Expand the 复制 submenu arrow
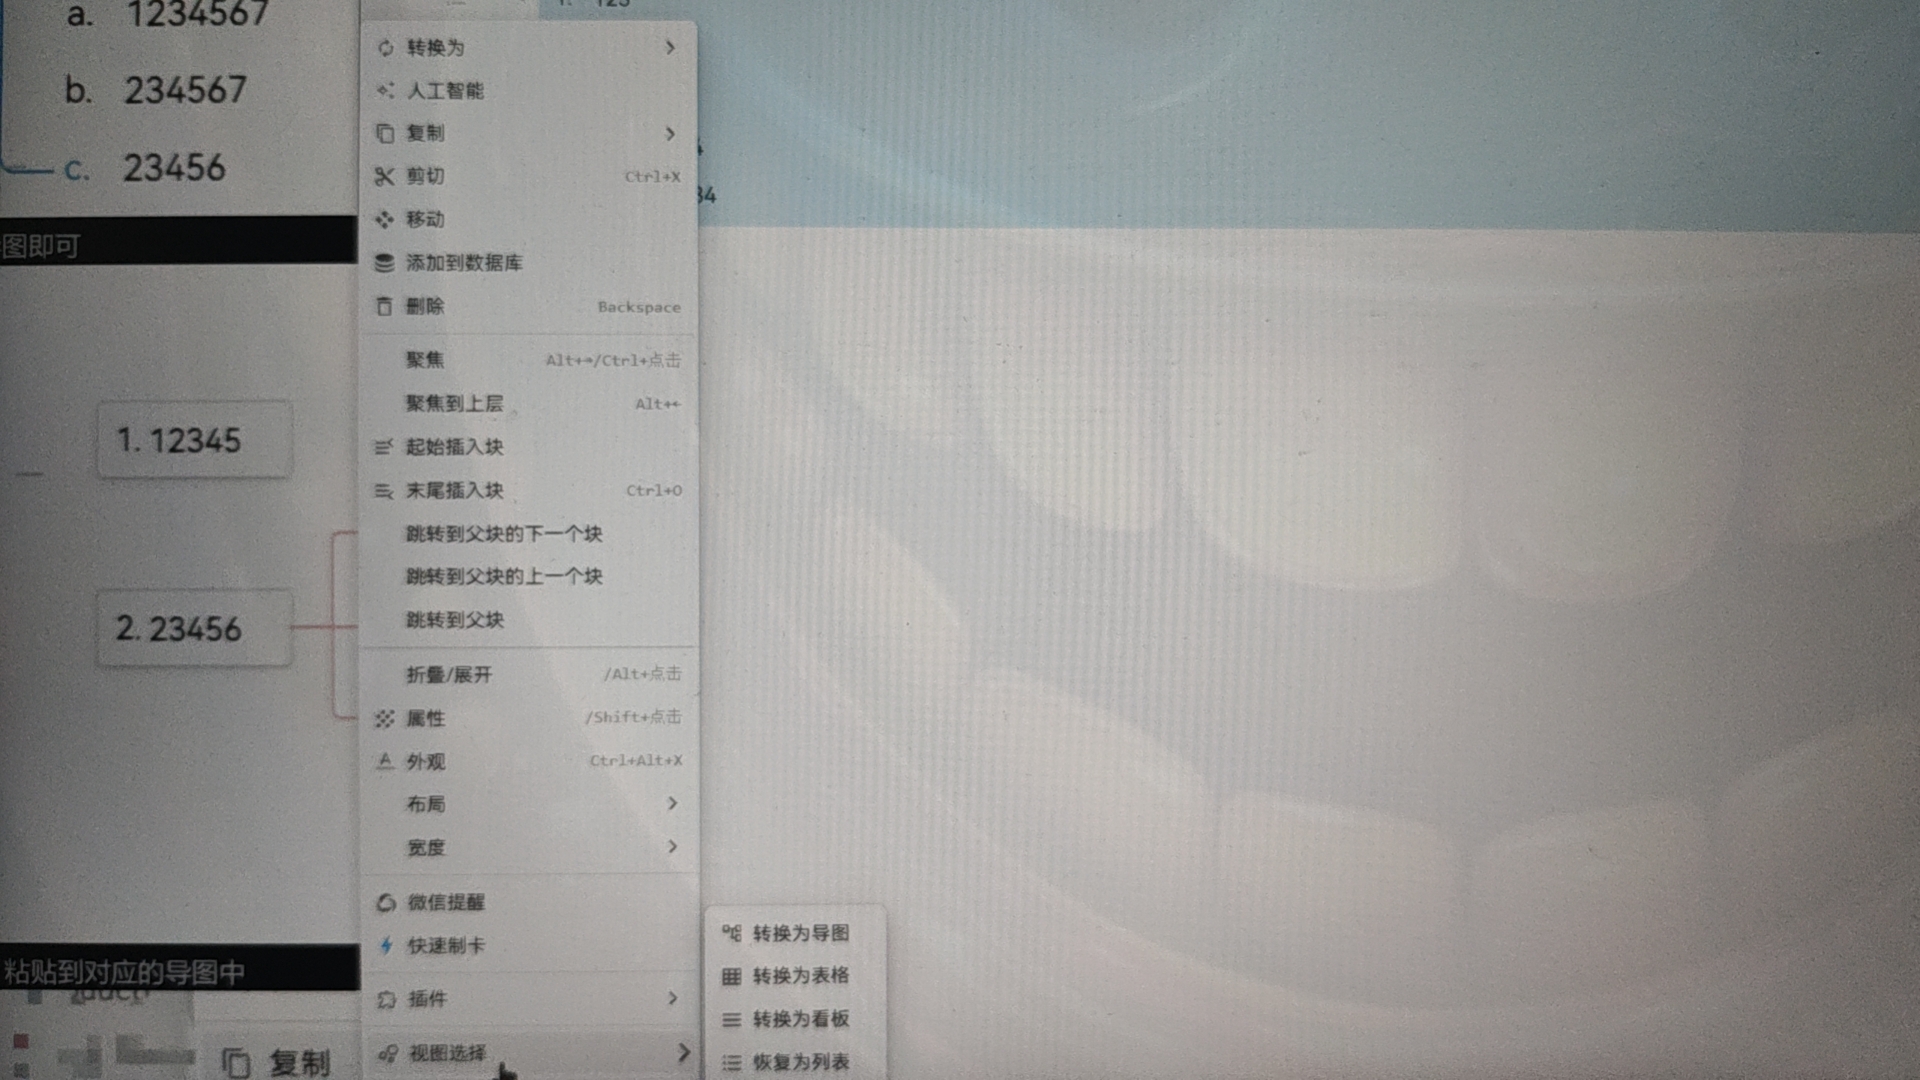This screenshot has width=1920, height=1080. pos(670,134)
